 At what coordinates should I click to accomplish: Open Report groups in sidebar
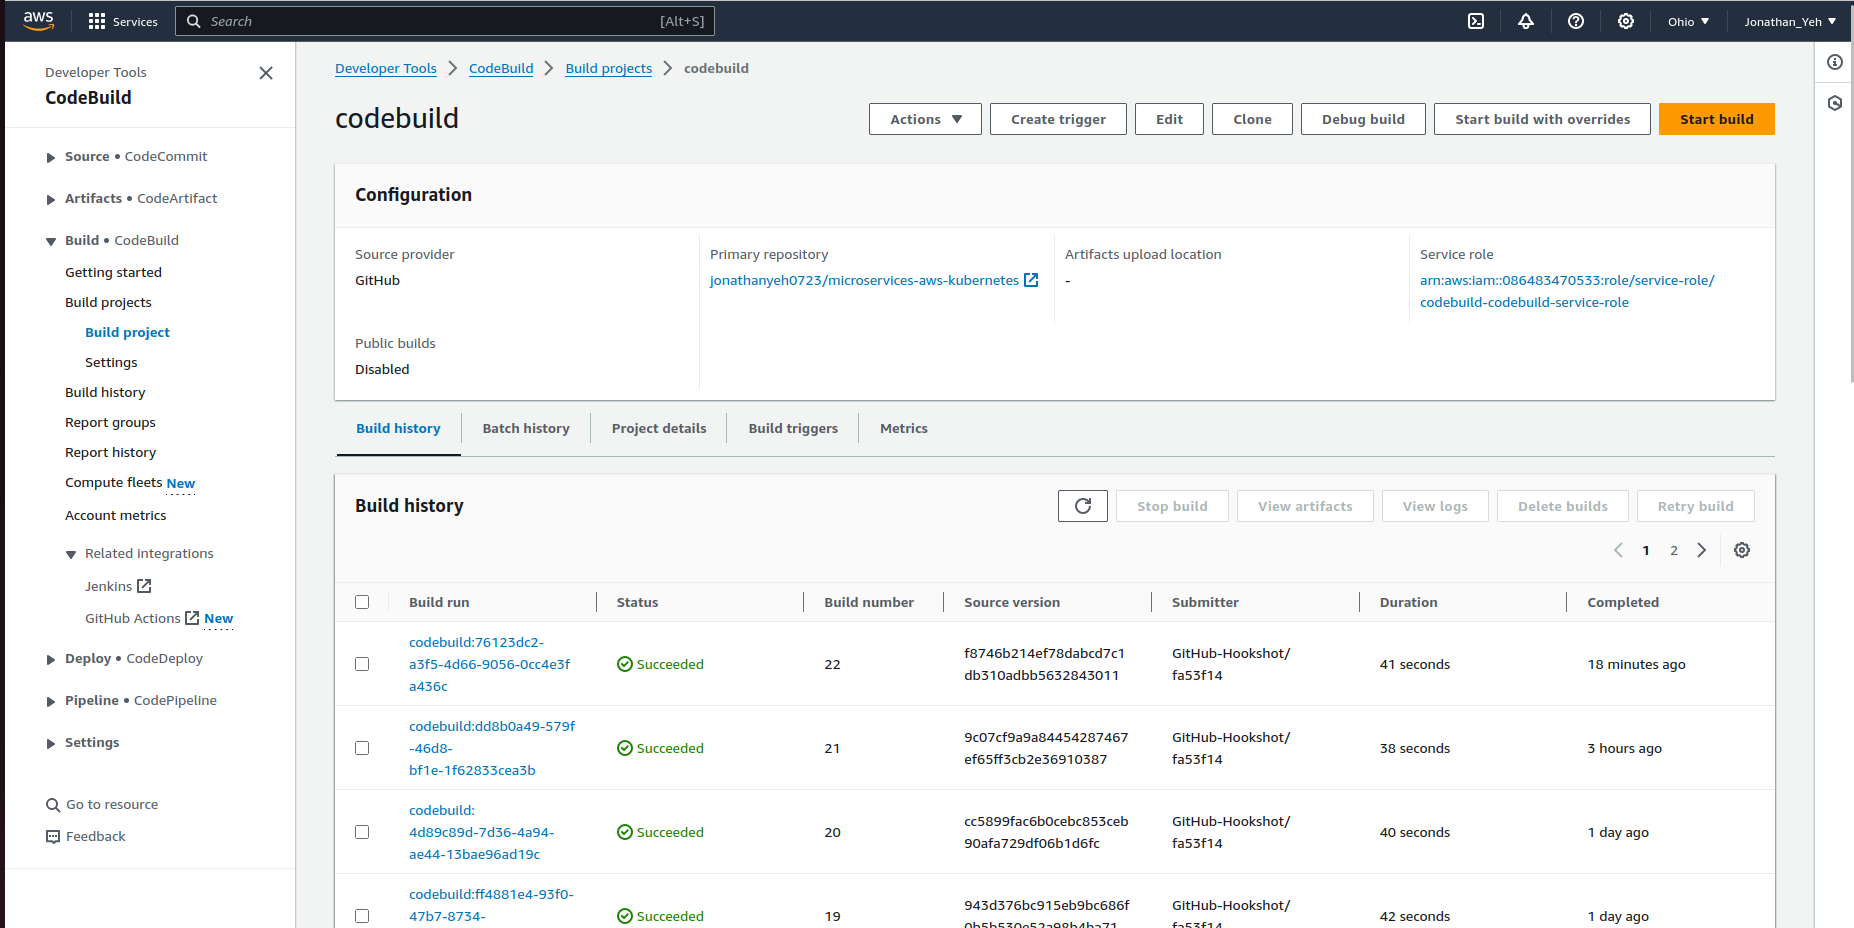tap(110, 422)
